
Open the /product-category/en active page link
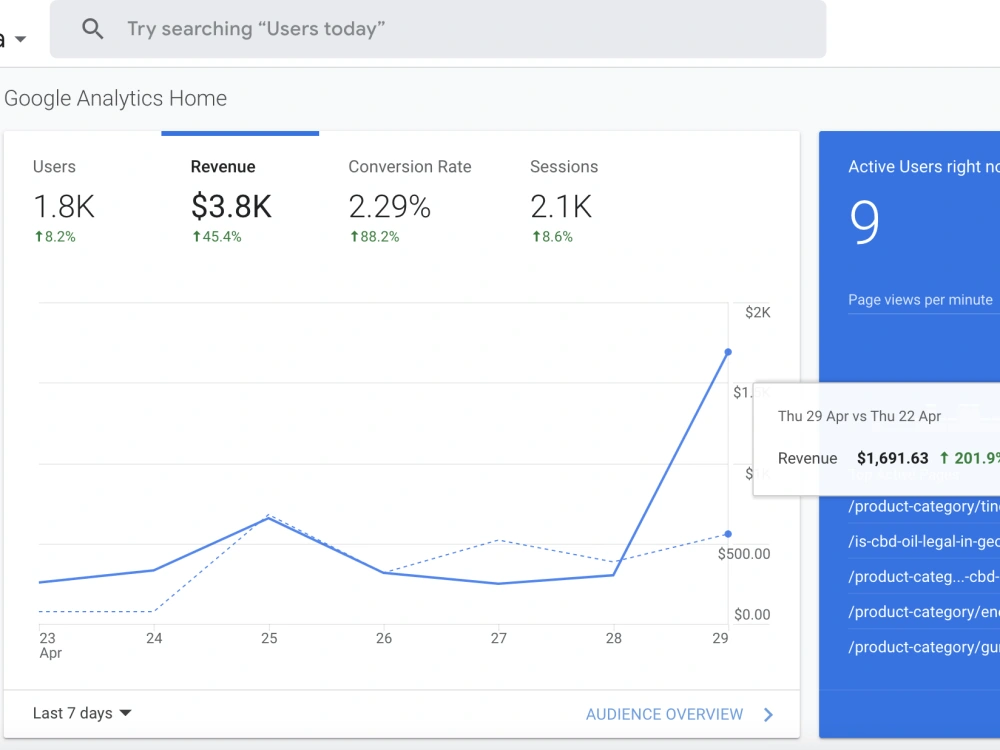pyautogui.click(x=923, y=612)
